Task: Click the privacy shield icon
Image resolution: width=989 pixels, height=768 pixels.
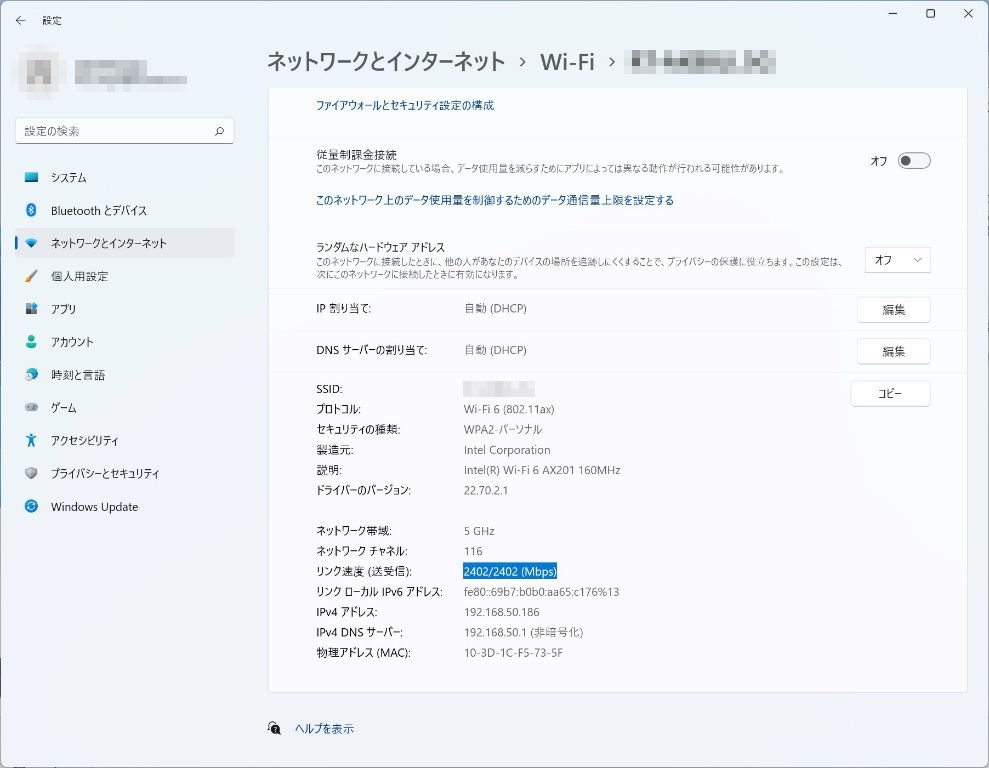Action: (x=31, y=473)
